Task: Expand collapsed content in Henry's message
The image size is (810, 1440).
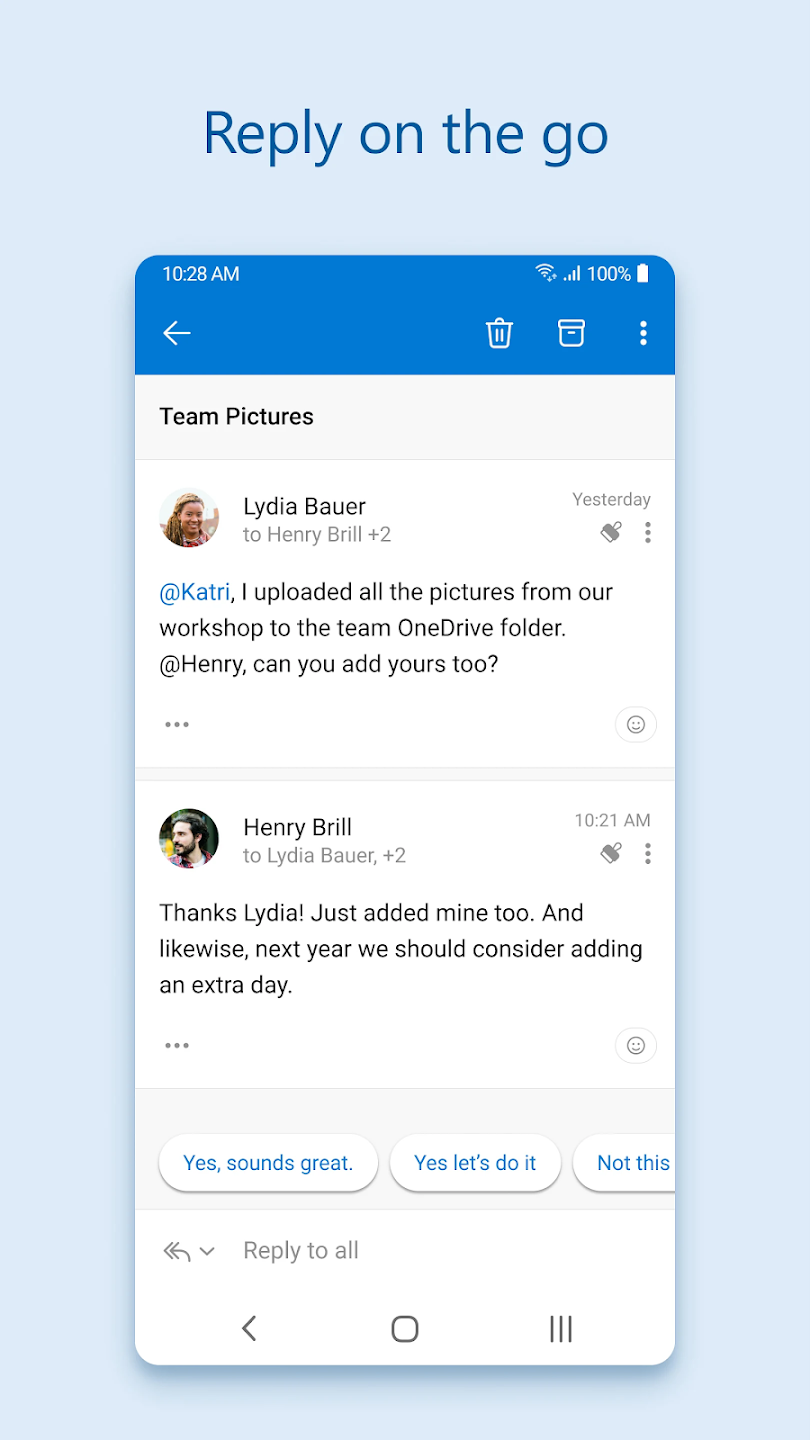Action: (x=177, y=1046)
